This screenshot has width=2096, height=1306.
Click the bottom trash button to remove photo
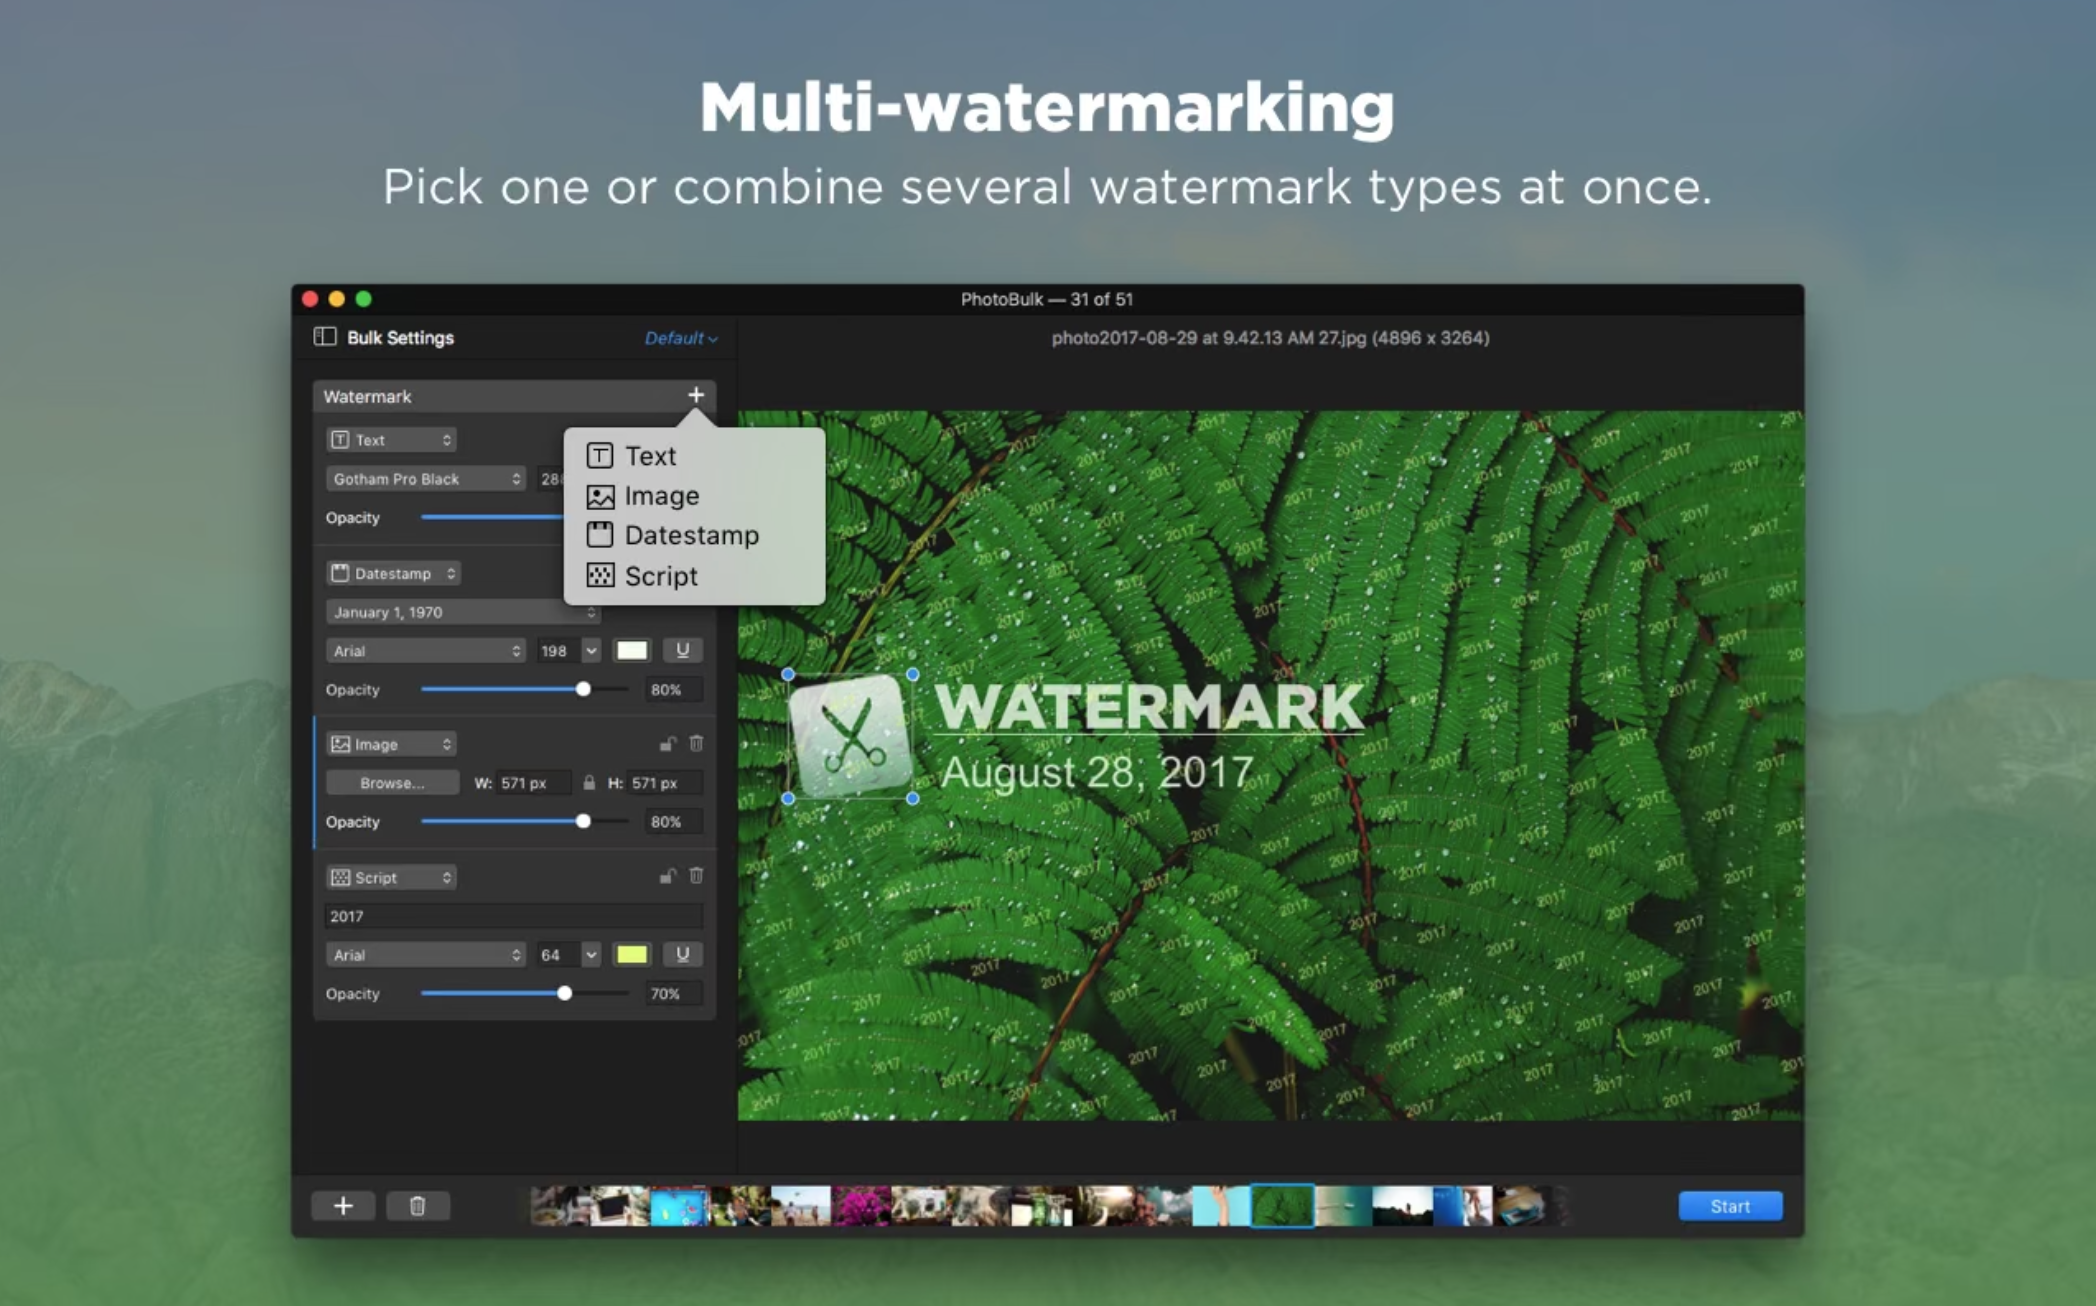click(x=418, y=1206)
